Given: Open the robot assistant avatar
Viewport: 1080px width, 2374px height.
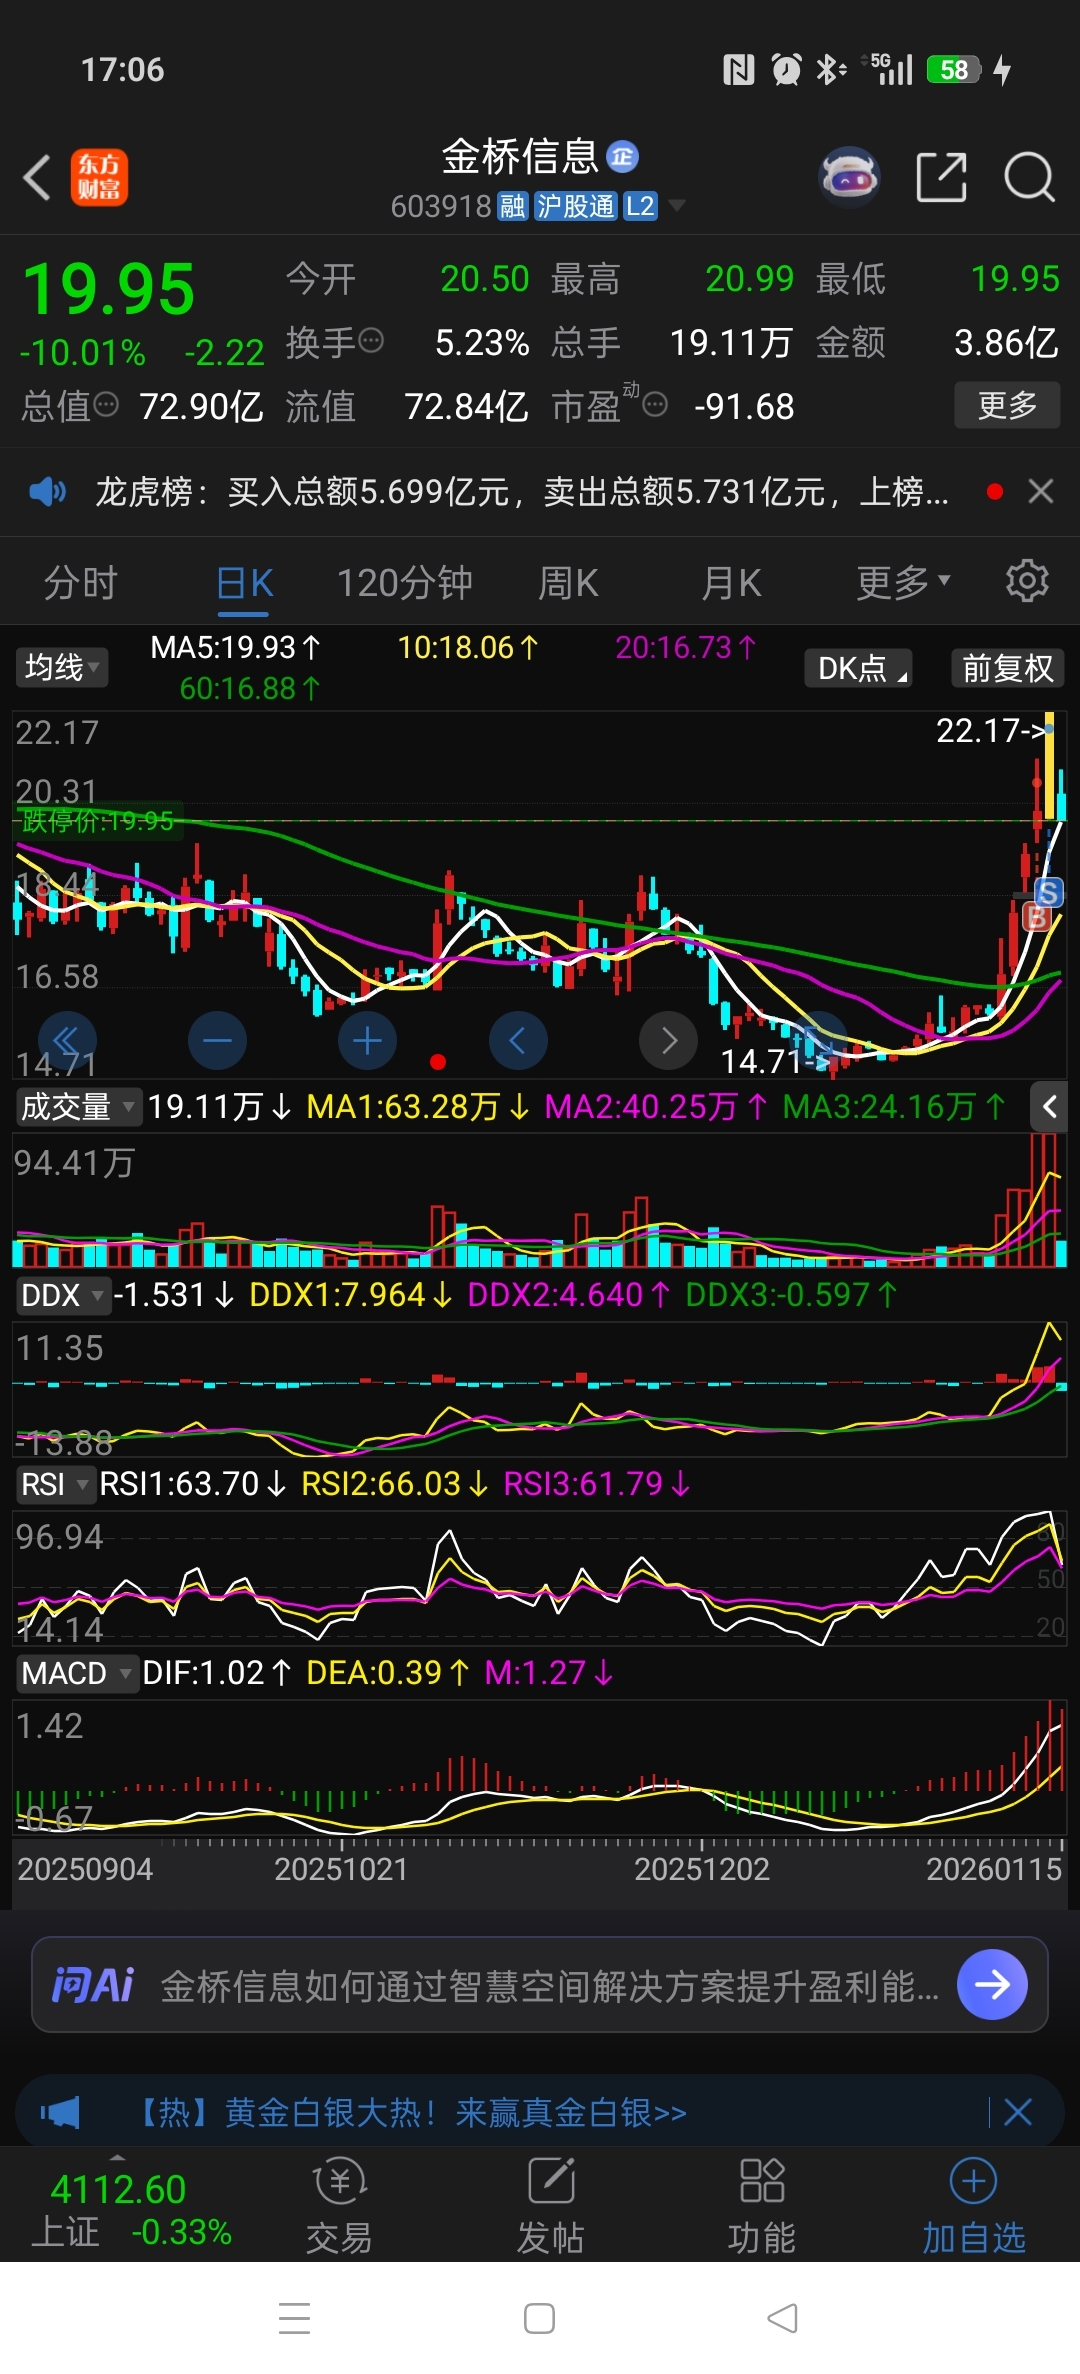Looking at the screenshot, I should [849, 177].
